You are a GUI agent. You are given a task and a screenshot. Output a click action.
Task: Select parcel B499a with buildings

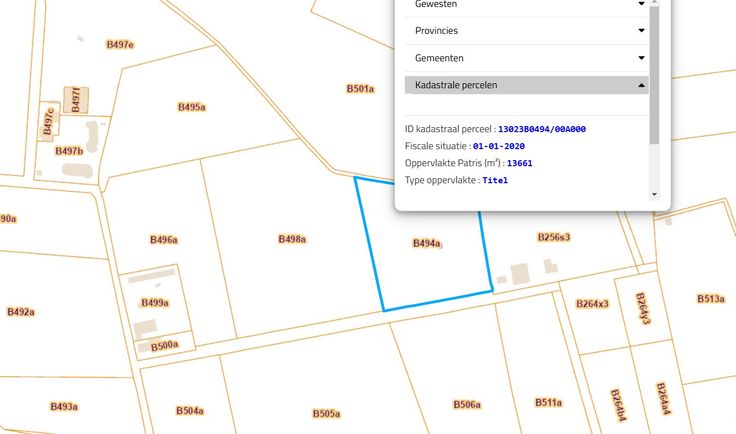click(x=154, y=303)
